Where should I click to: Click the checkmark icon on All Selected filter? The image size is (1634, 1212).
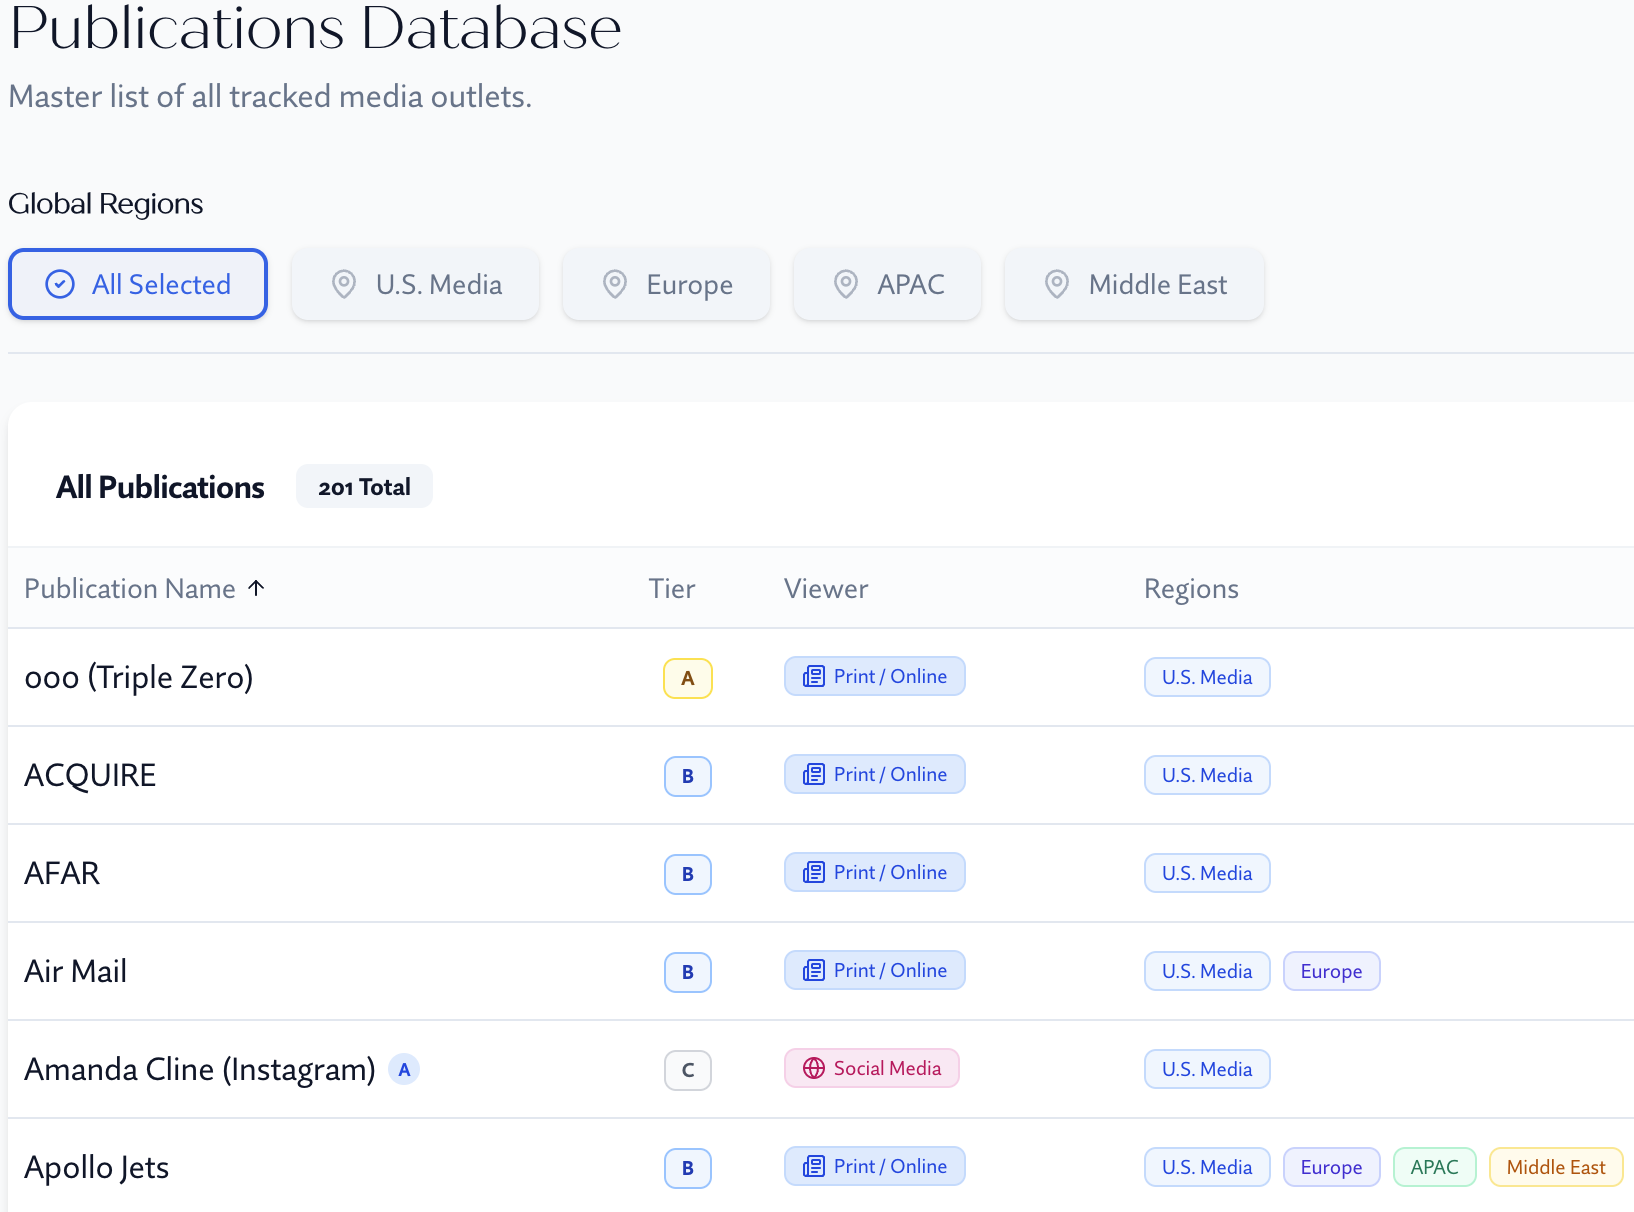tap(59, 284)
